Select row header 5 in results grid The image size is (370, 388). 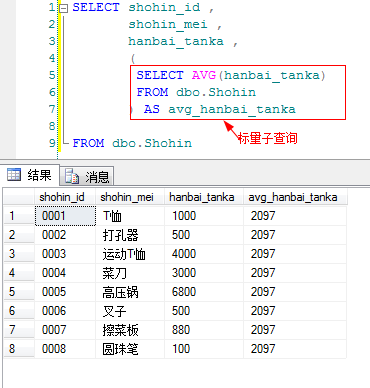(x=19, y=292)
